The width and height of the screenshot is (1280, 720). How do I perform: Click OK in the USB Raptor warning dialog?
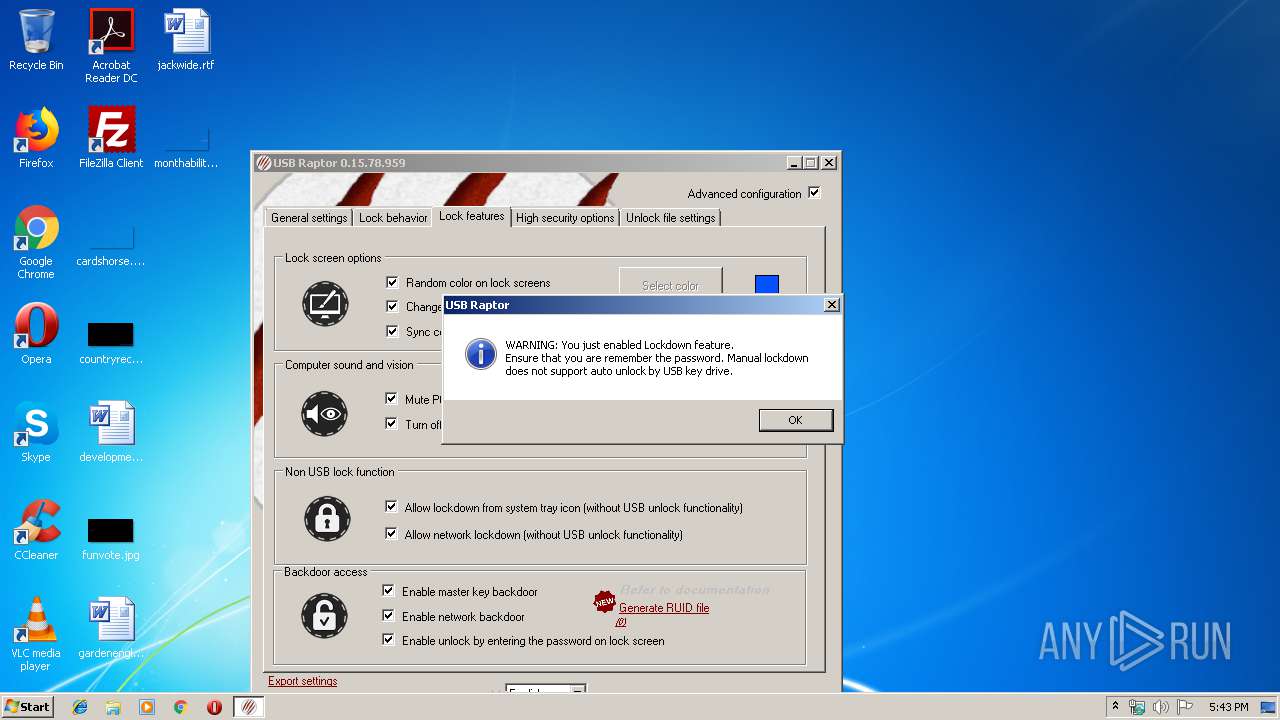tap(795, 420)
